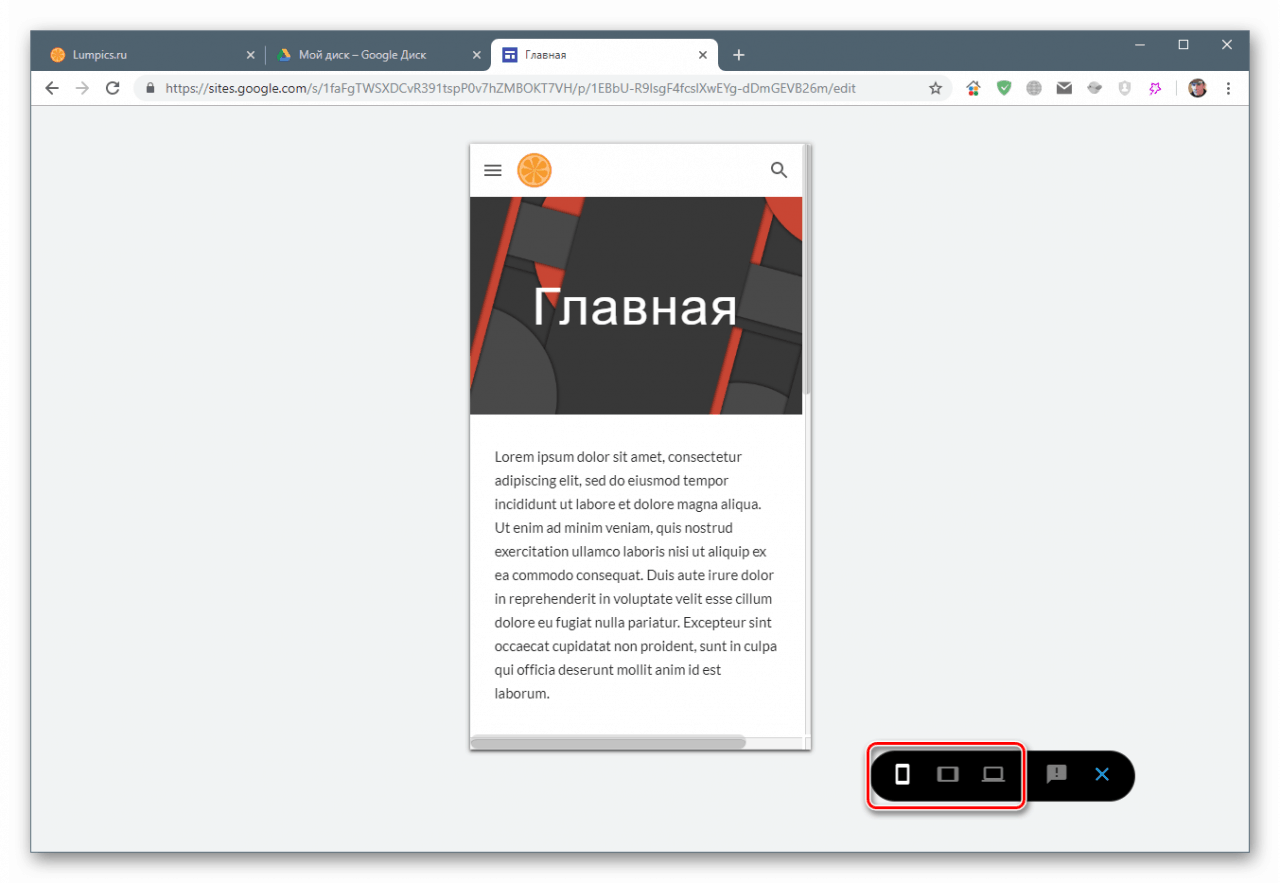Bookmark this page with the star
This screenshot has width=1280, height=883.
[936, 88]
